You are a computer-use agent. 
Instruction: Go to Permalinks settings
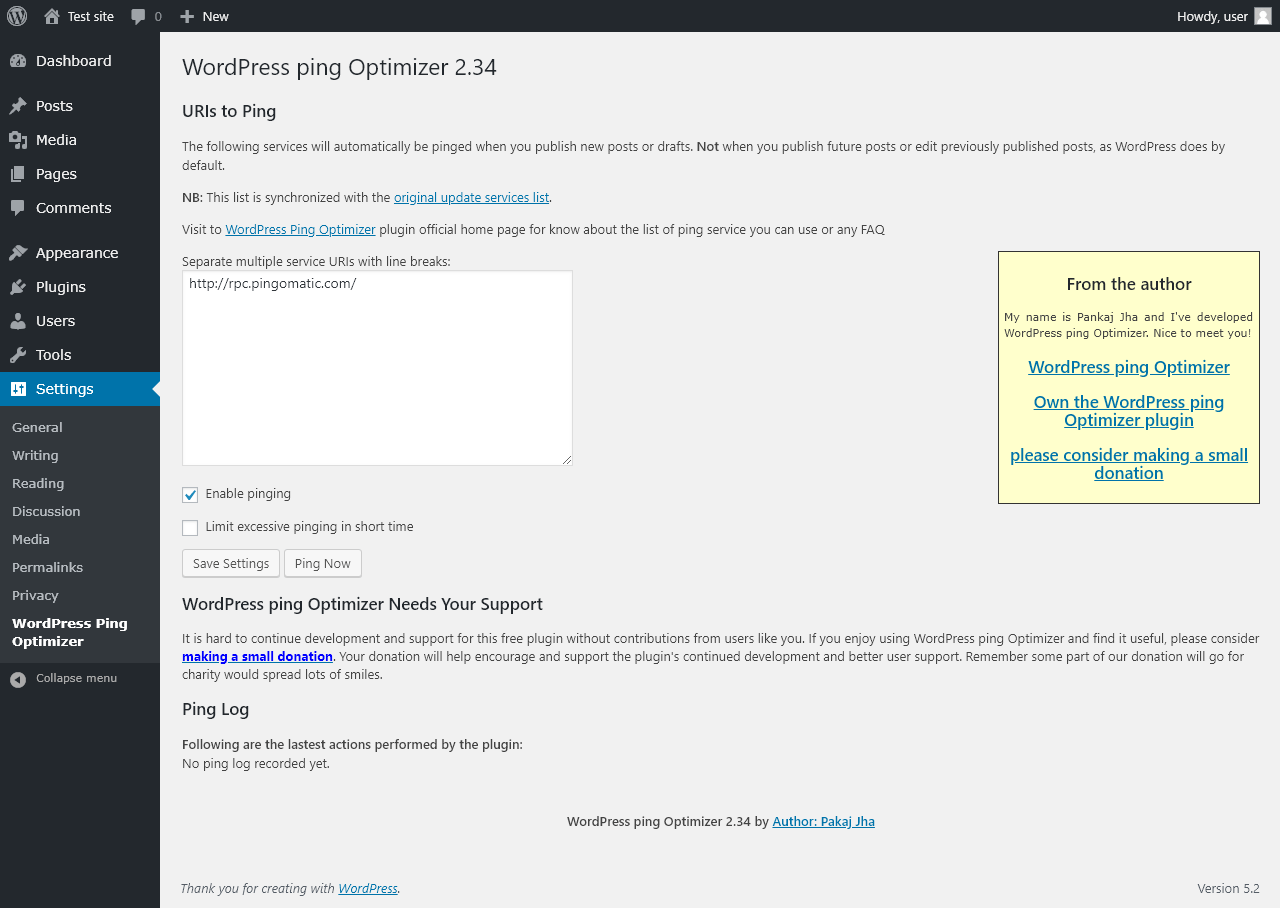pyautogui.click(x=47, y=567)
